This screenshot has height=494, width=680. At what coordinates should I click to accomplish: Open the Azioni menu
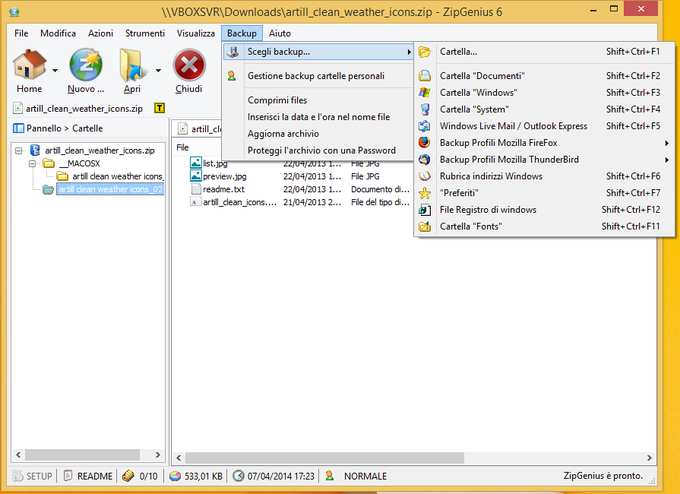pyautogui.click(x=101, y=33)
